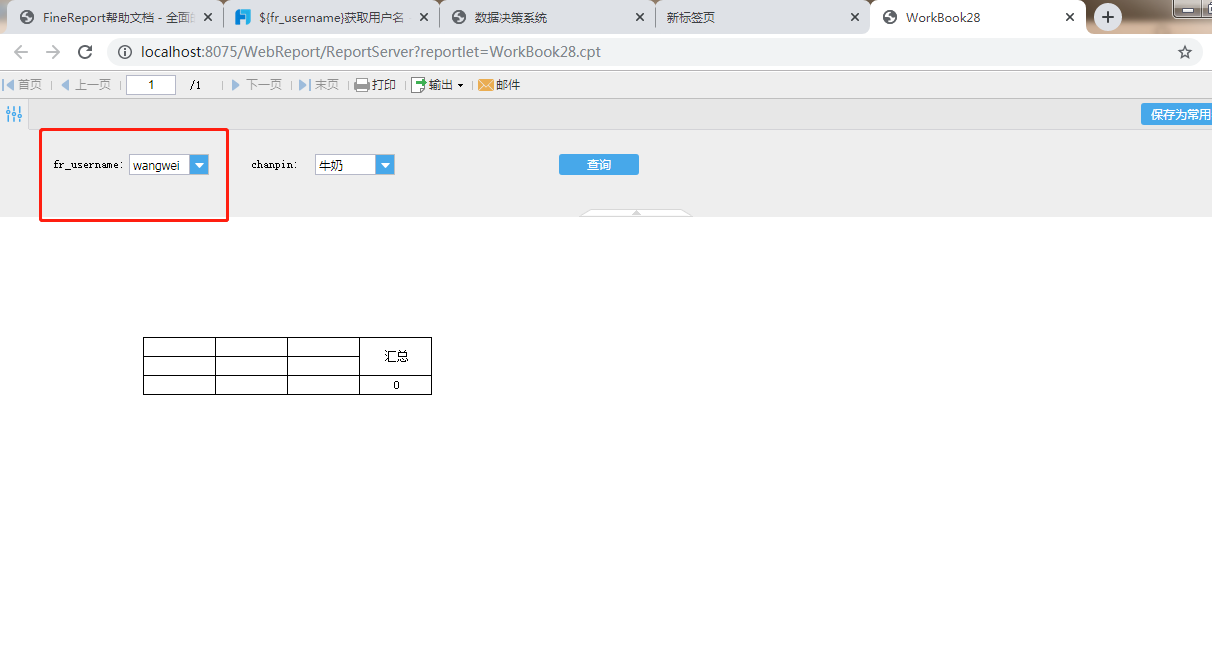Close the ${fr_username}获取用户名 tab
Image resolution: width=1212 pixels, height=666 pixels.
423,17
